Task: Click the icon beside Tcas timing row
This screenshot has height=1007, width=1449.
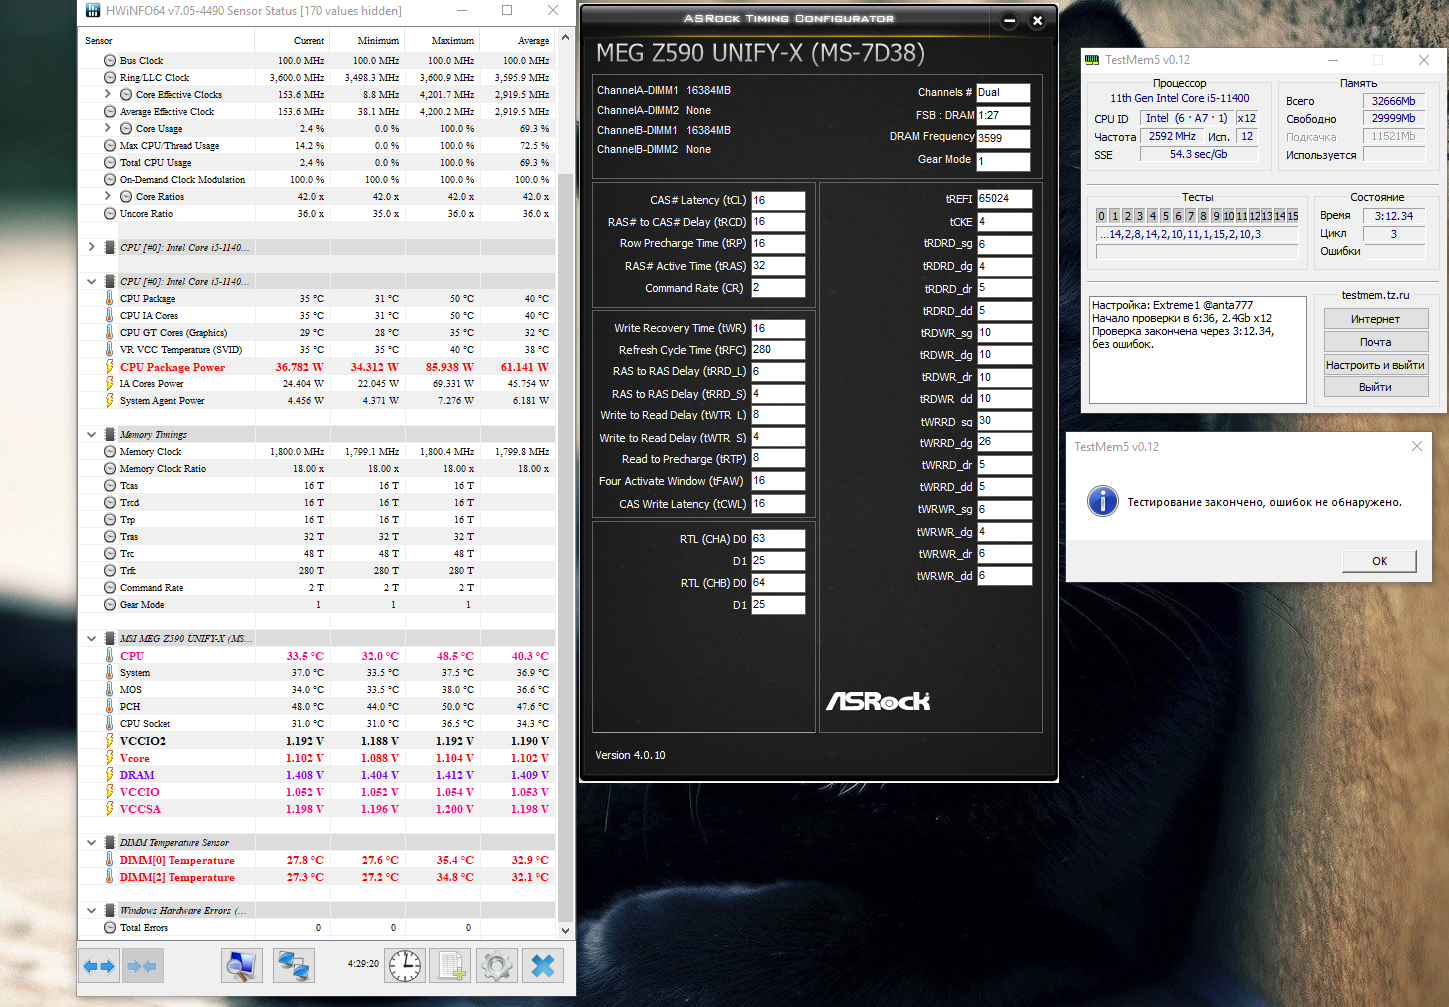Action: pos(110,486)
